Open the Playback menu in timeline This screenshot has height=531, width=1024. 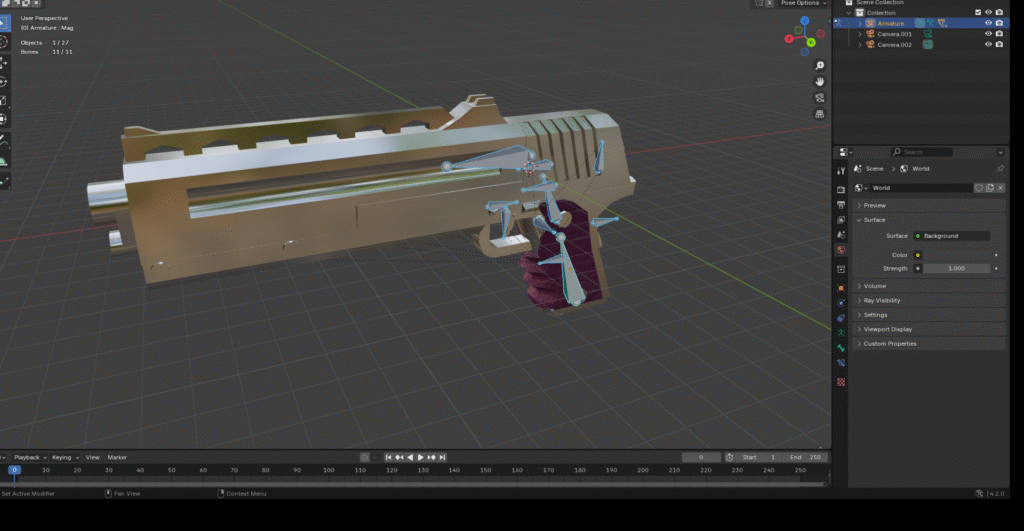tap(29, 457)
